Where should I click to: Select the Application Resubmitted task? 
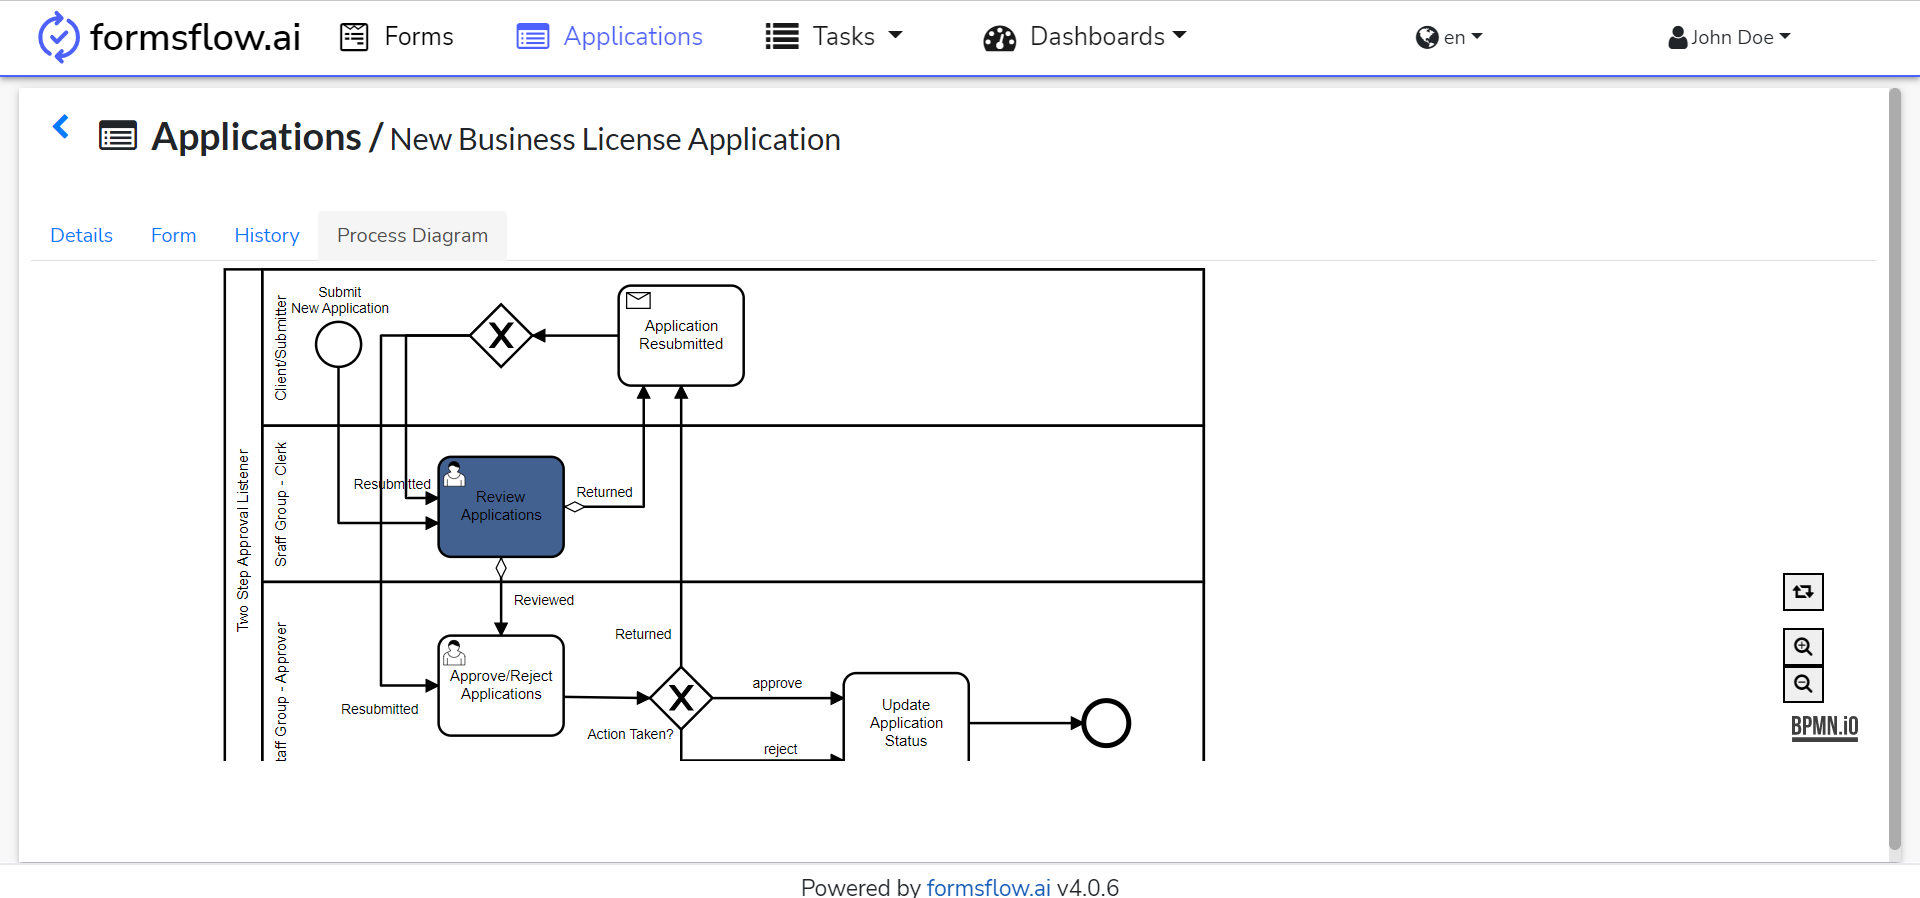pos(681,336)
